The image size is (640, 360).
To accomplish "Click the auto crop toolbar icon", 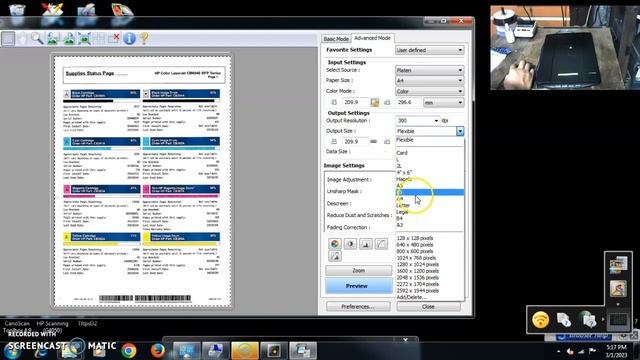I will 84,38.
